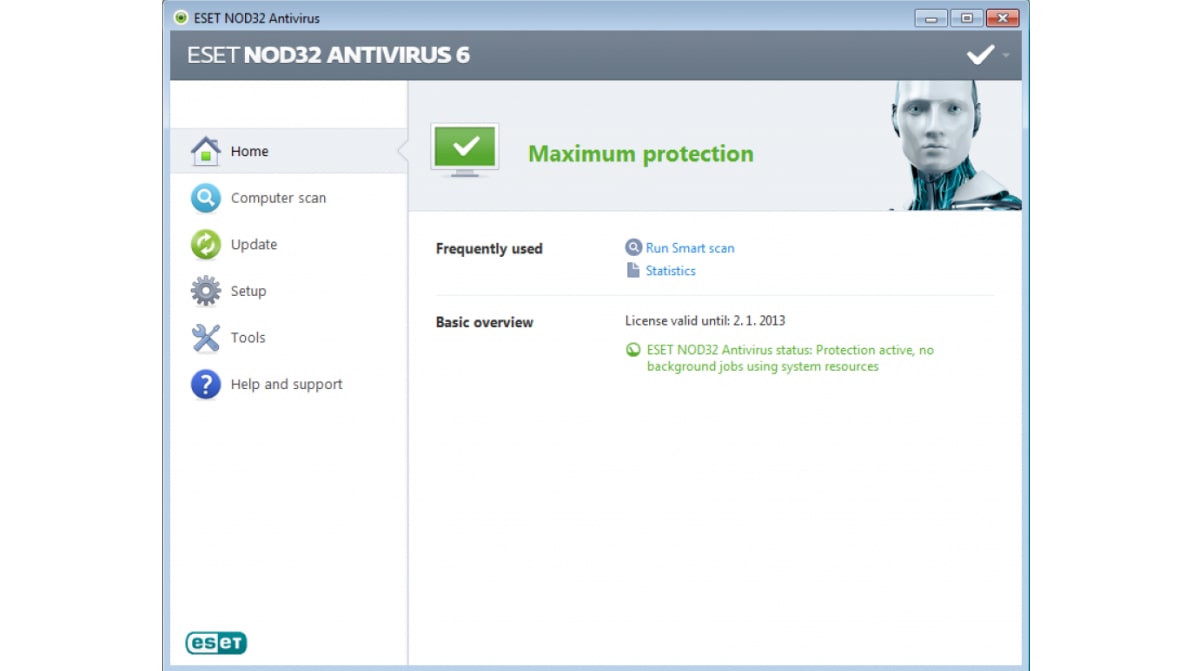Minimize the ESET NOD32 Antivirus window
Image resolution: width=1192 pixels, height=671 pixels.
click(x=930, y=18)
